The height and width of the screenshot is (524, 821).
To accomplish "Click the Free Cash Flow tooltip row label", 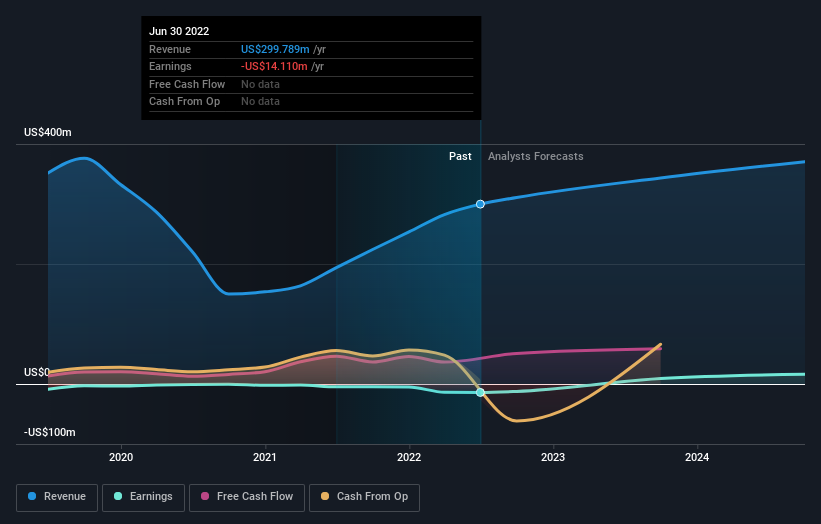I will [187, 84].
